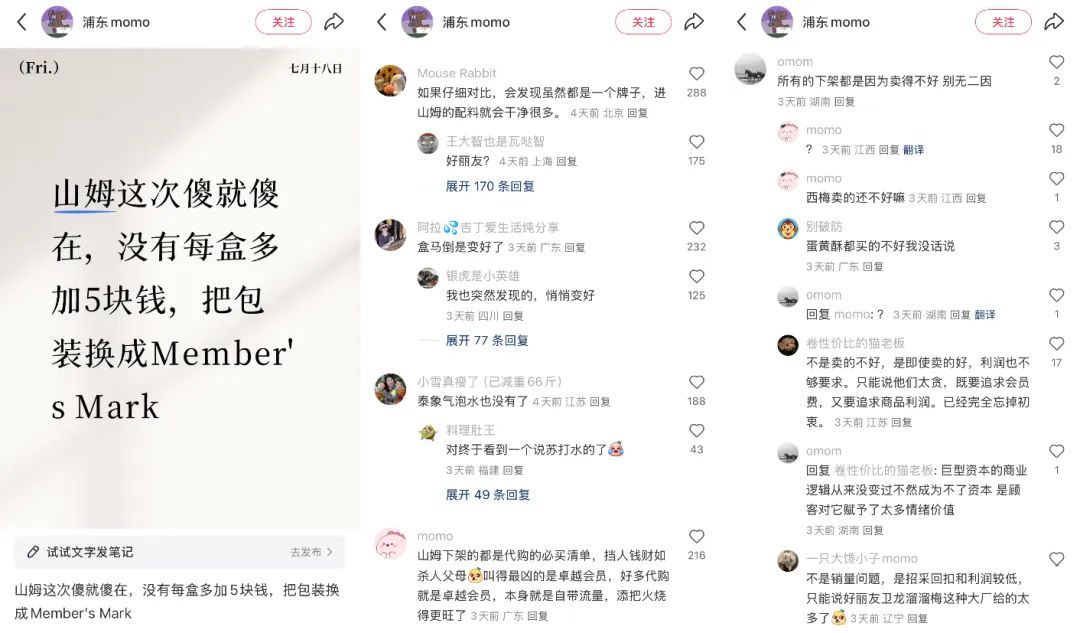Image resolution: width=1080 pixels, height=633 pixels.
Task: Tap the back arrow in the left panel
Action: (22, 22)
